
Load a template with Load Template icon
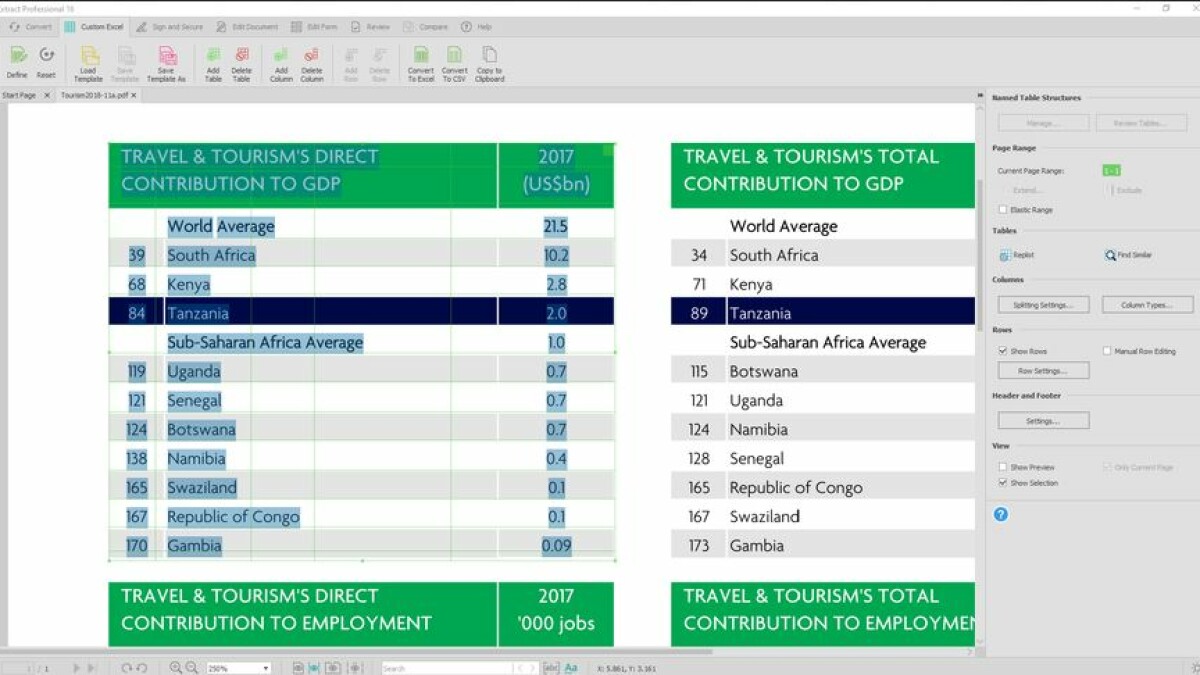(x=89, y=57)
